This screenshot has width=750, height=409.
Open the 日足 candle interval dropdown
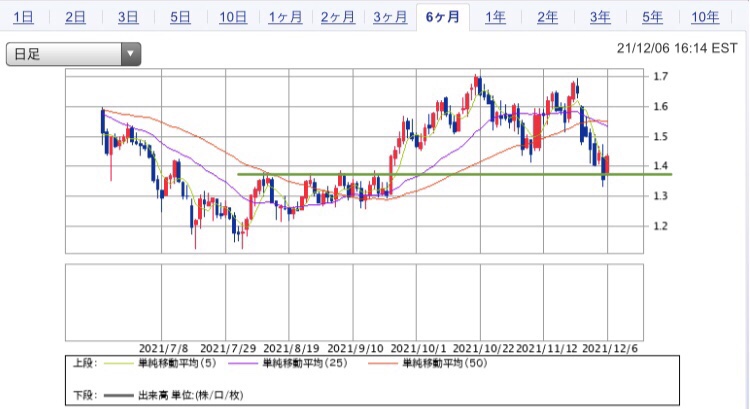click(x=73, y=54)
